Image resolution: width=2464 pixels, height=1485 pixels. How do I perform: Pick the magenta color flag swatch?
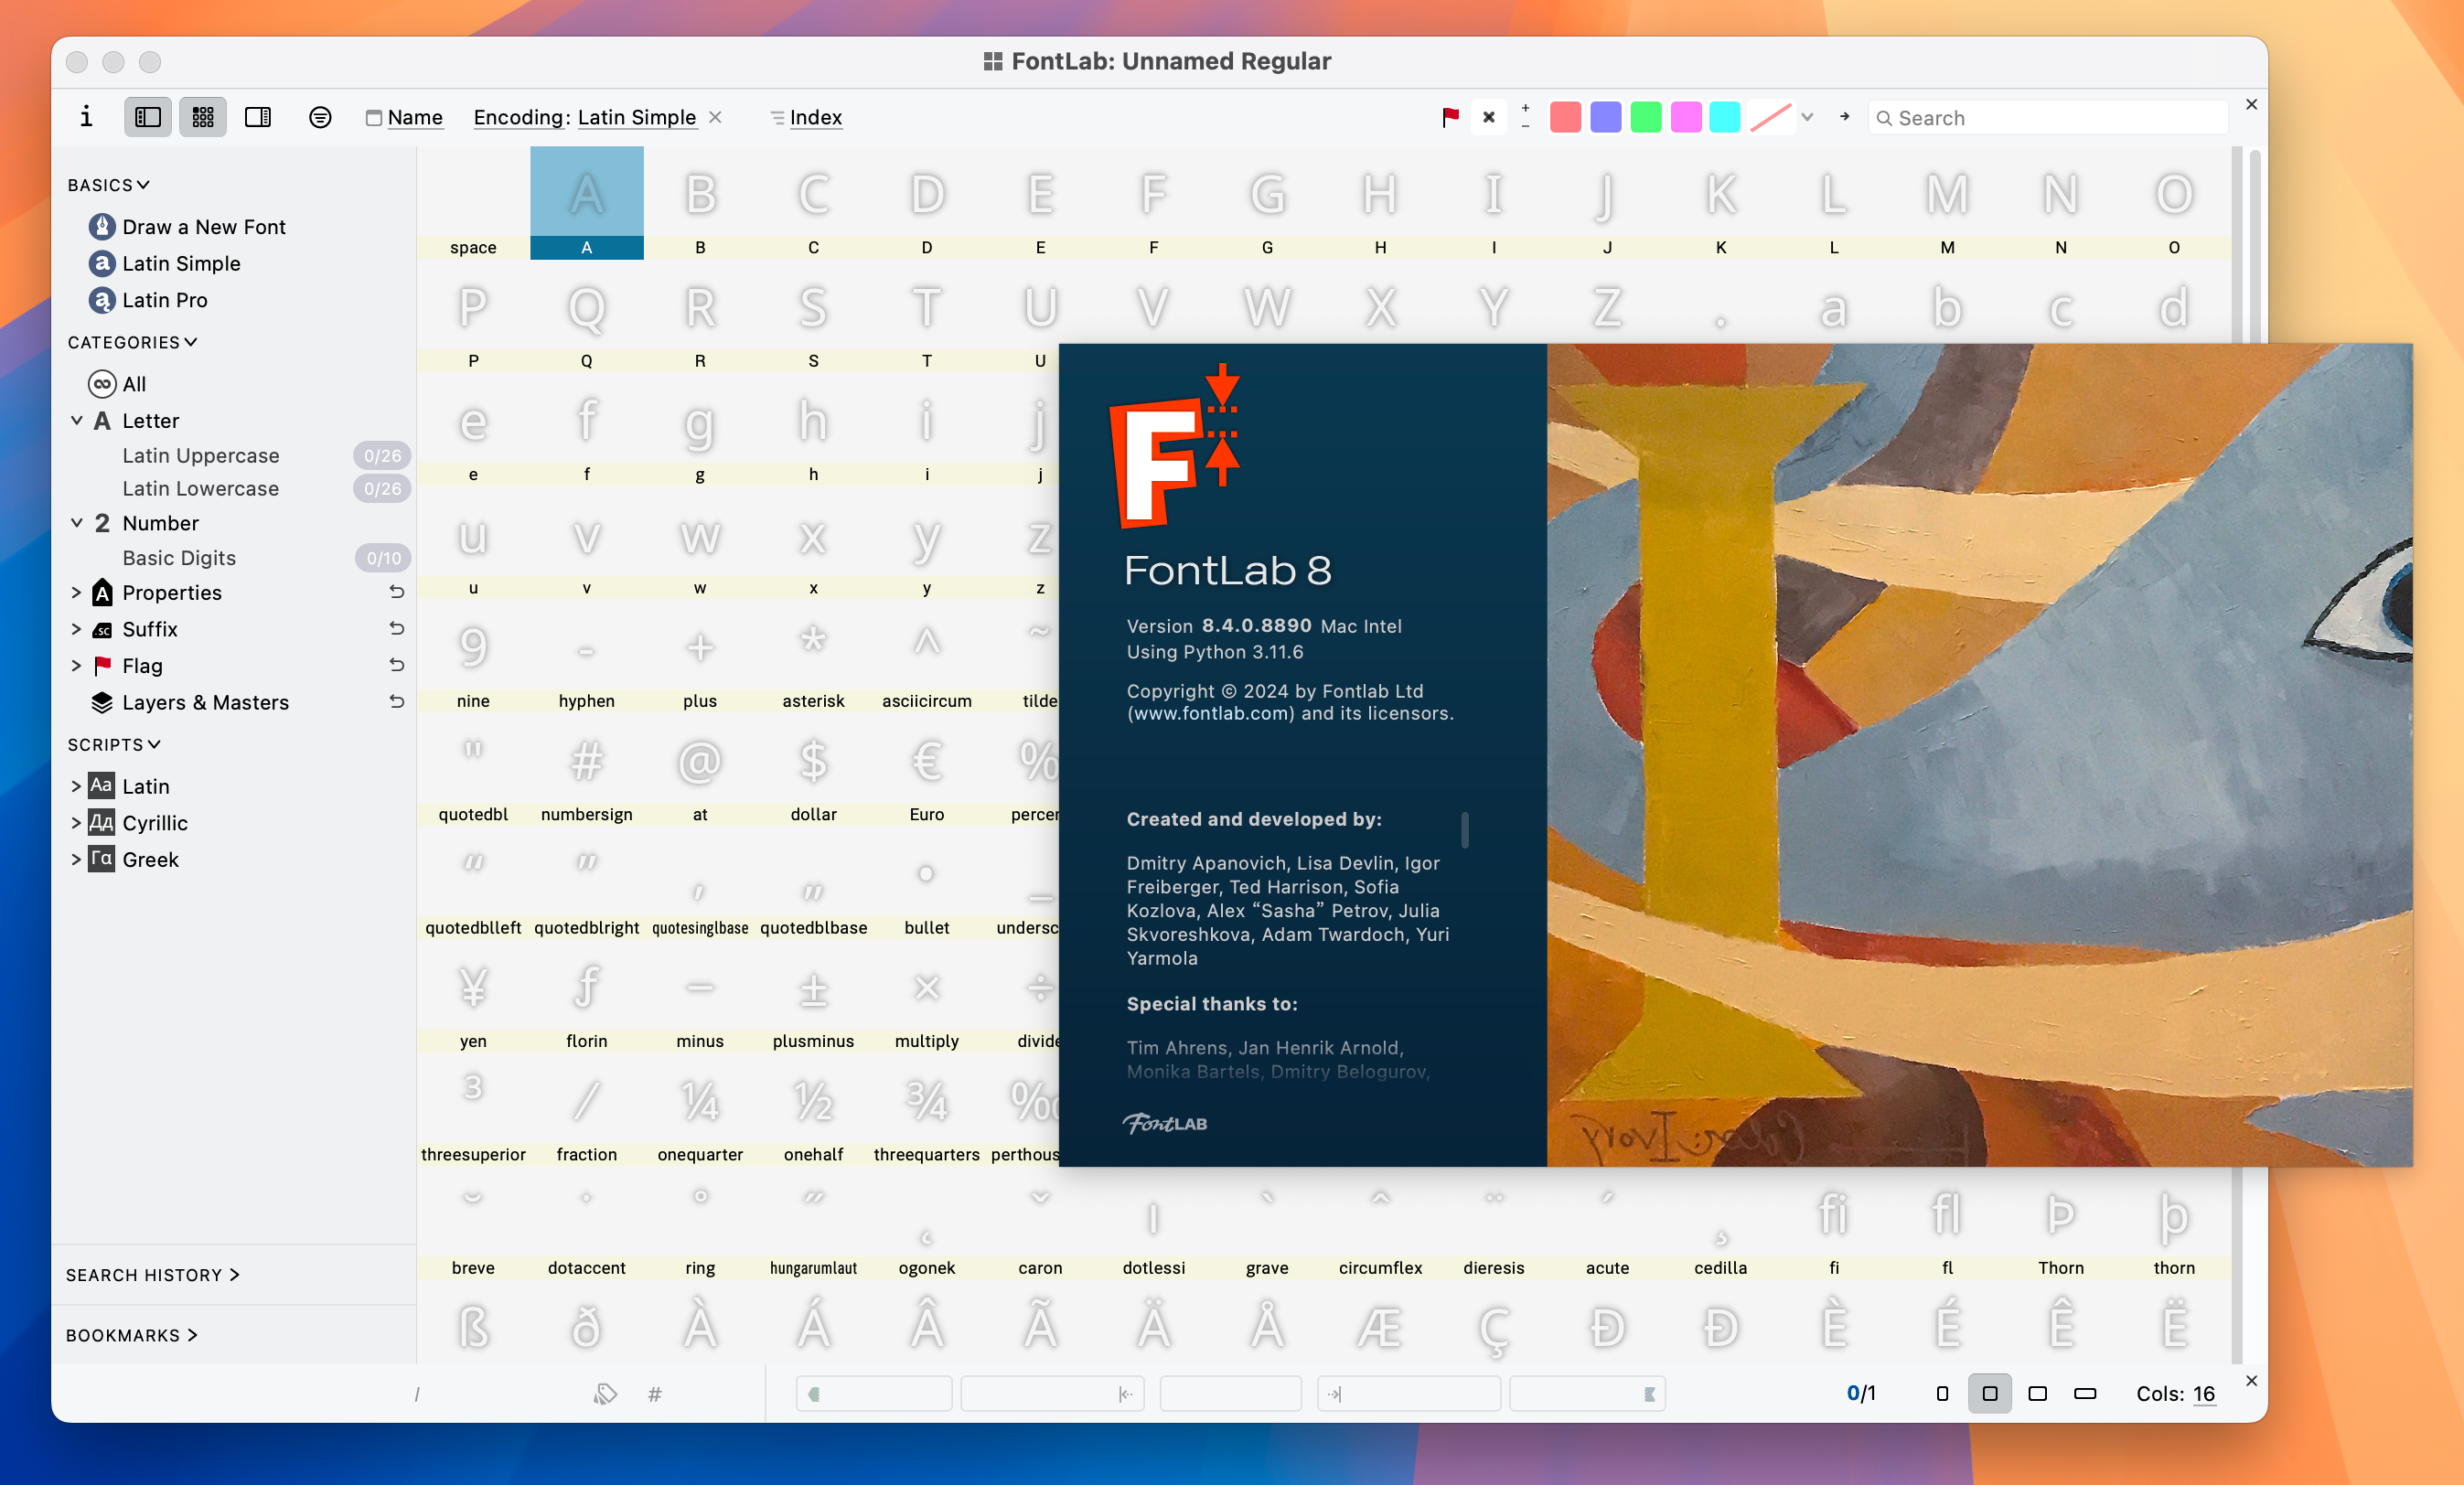[x=1685, y=117]
